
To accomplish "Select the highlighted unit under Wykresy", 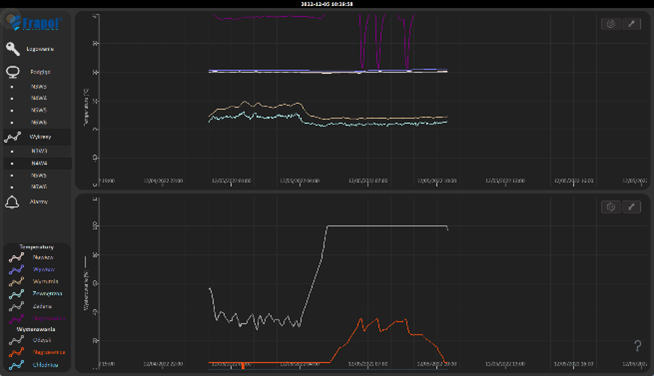I will tap(38, 163).
